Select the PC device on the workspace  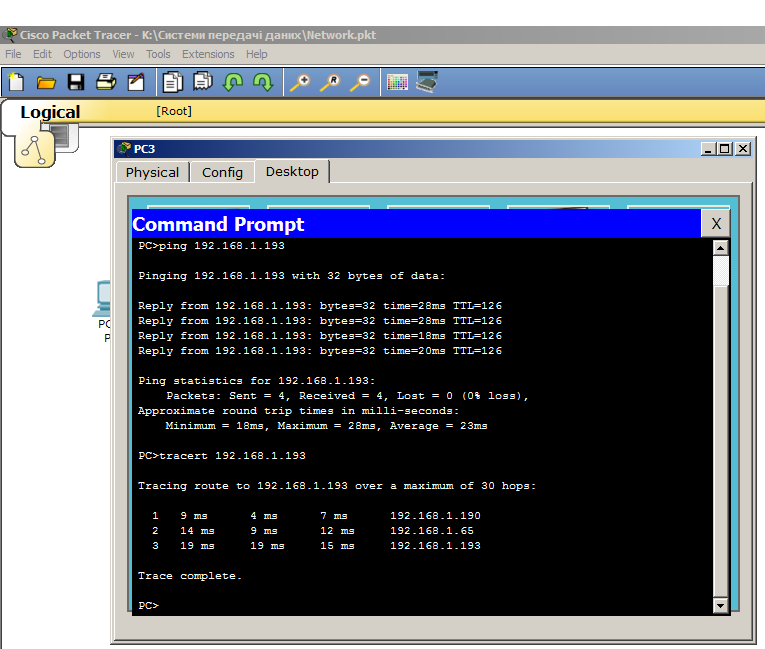pos(102,299)
